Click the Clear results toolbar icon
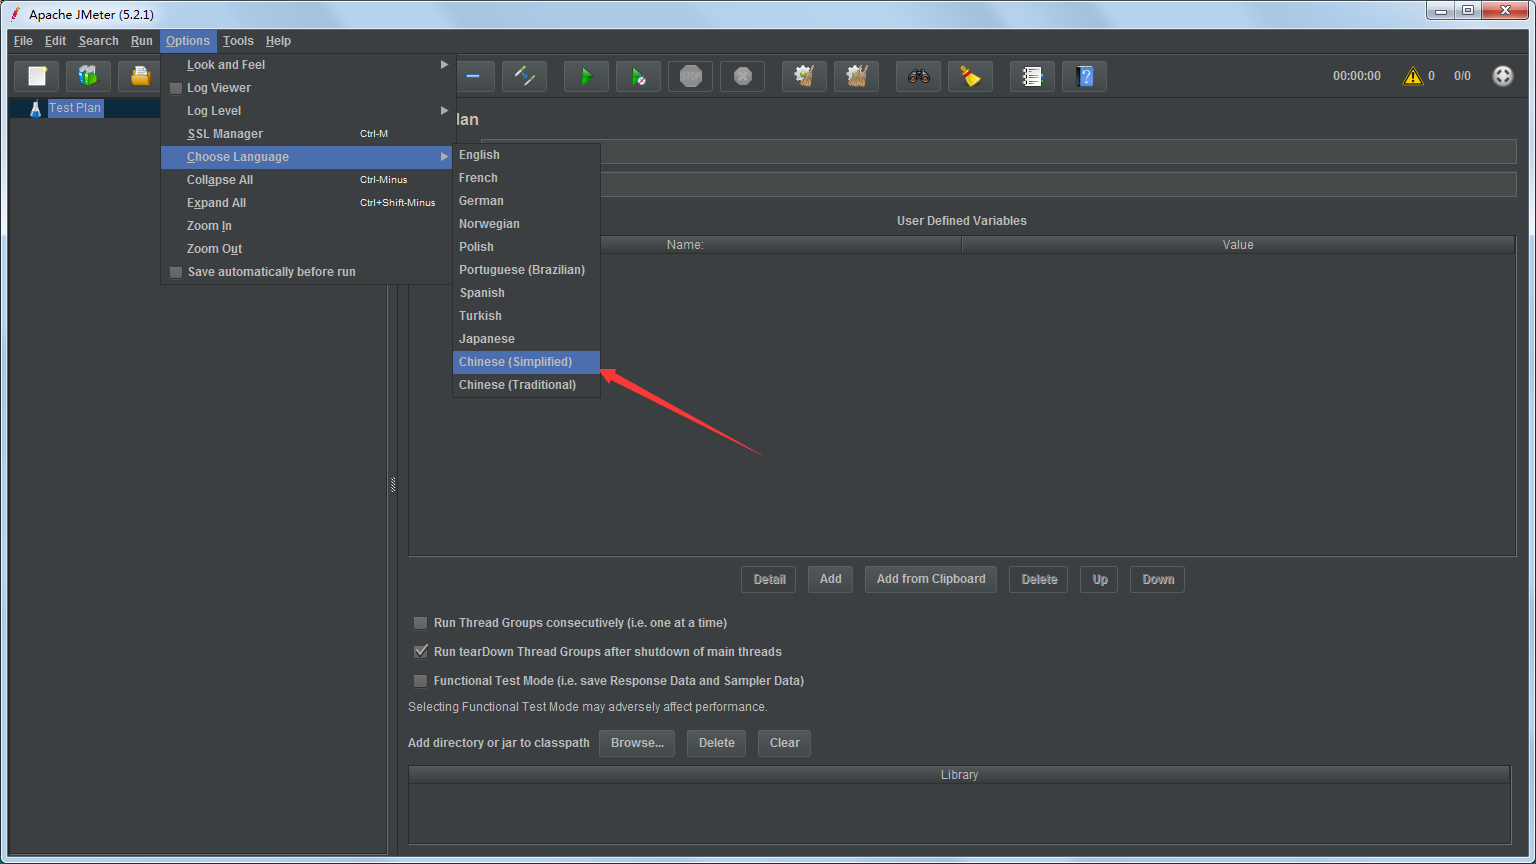This screenshot has height=864, width=1536. pos(804,76)
